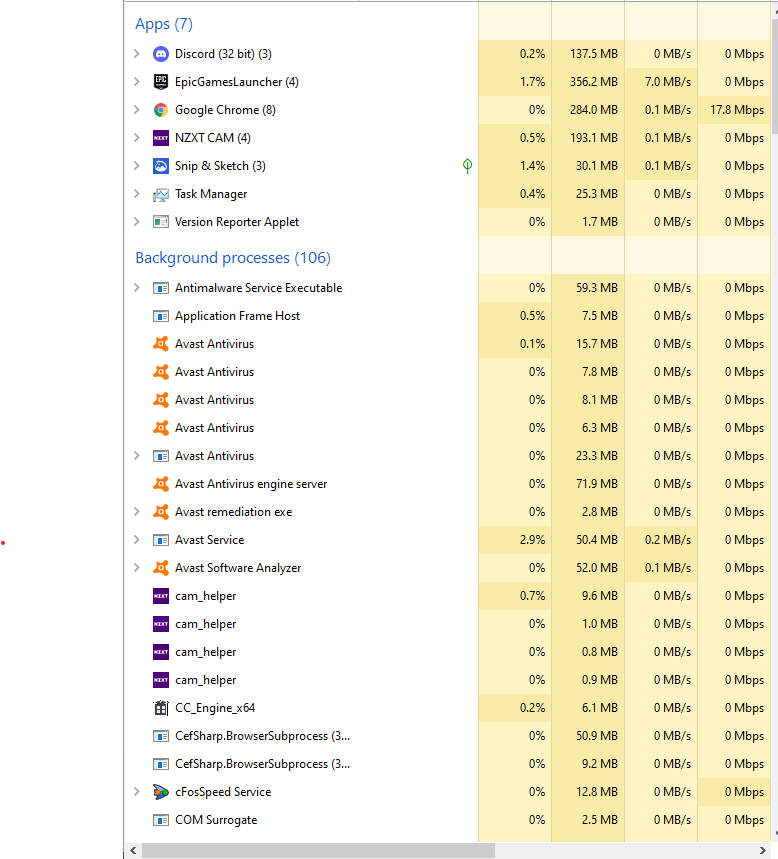Click the Task Manager icon

(161, 194)
